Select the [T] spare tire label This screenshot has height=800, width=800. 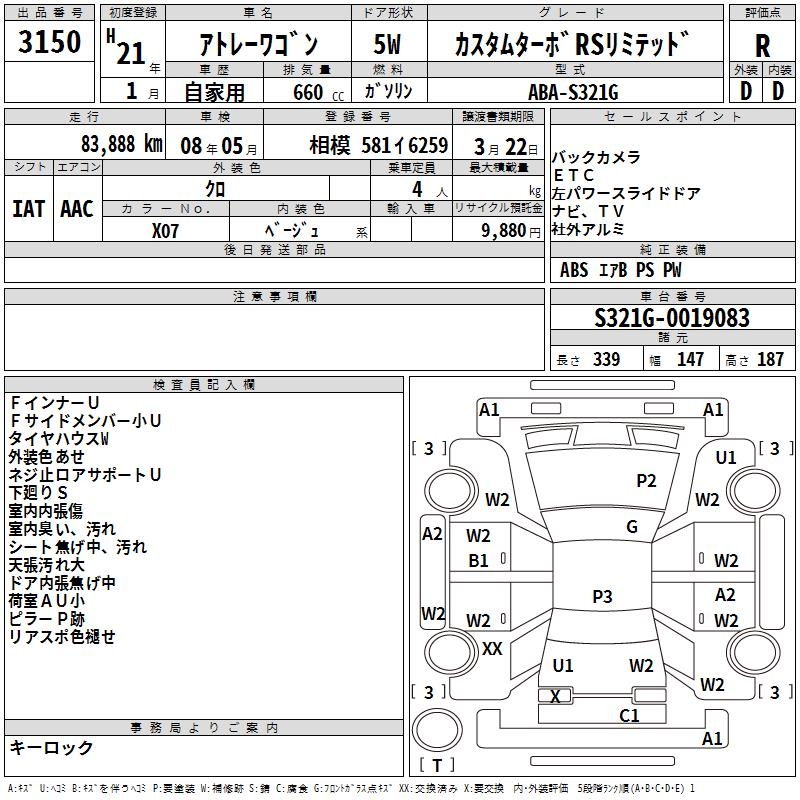coord(437,765)
